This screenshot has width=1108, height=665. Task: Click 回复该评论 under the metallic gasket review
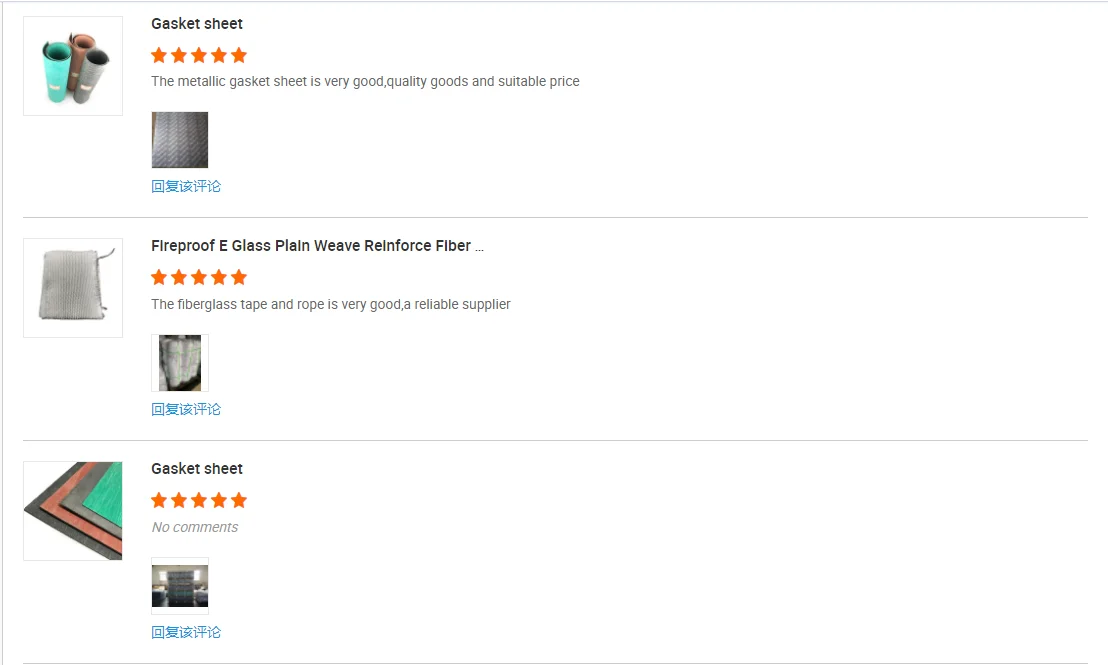tap(186, 186)
